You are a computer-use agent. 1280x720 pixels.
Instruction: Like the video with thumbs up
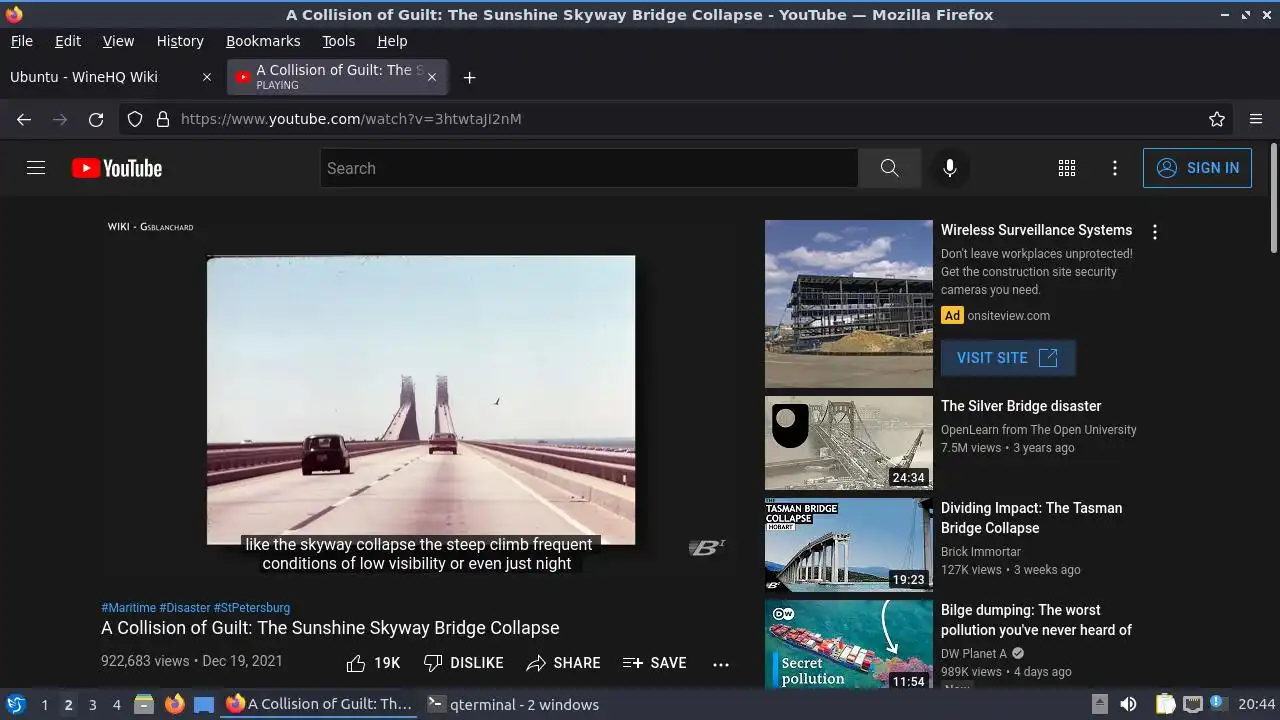(373, 663)
